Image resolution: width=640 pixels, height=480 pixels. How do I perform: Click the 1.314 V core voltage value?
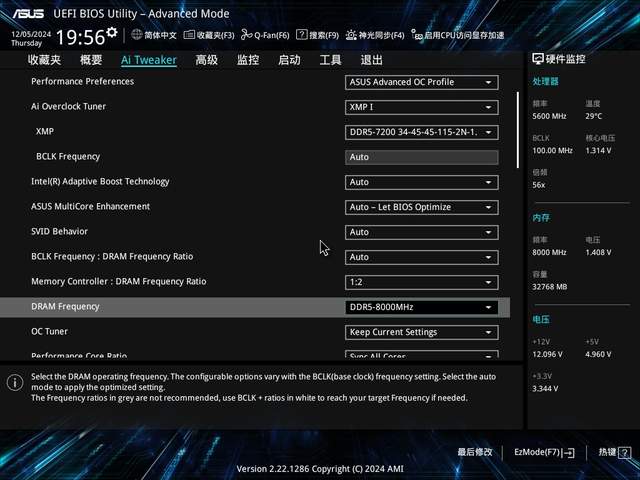click(598, 151)
